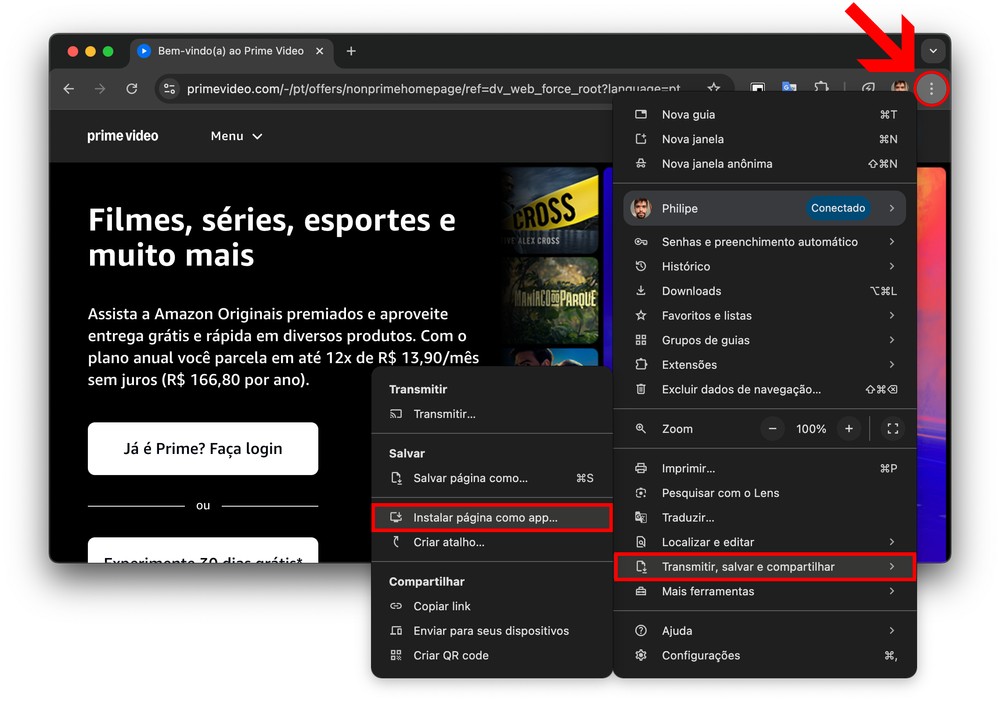Viewport: 1000px width, 701px height.
Task: Open site information icon in address bar
Action: [x=169, y=89]
